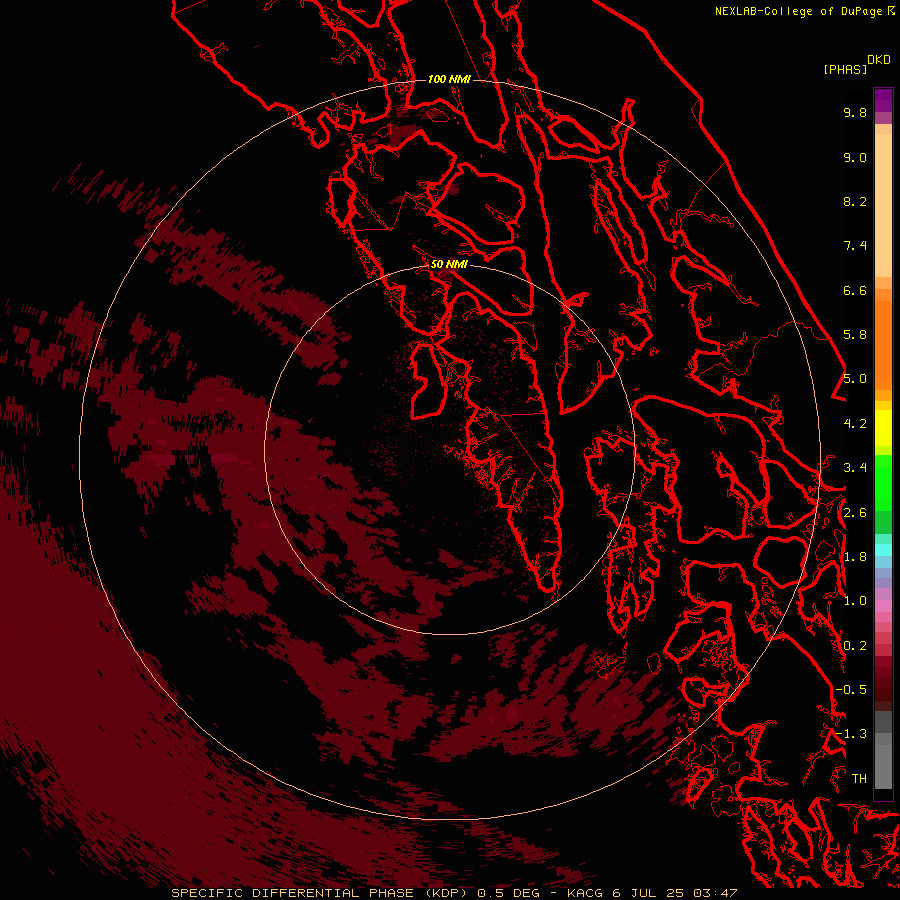Click the 5.8 legend value

[x=855, y=335]
